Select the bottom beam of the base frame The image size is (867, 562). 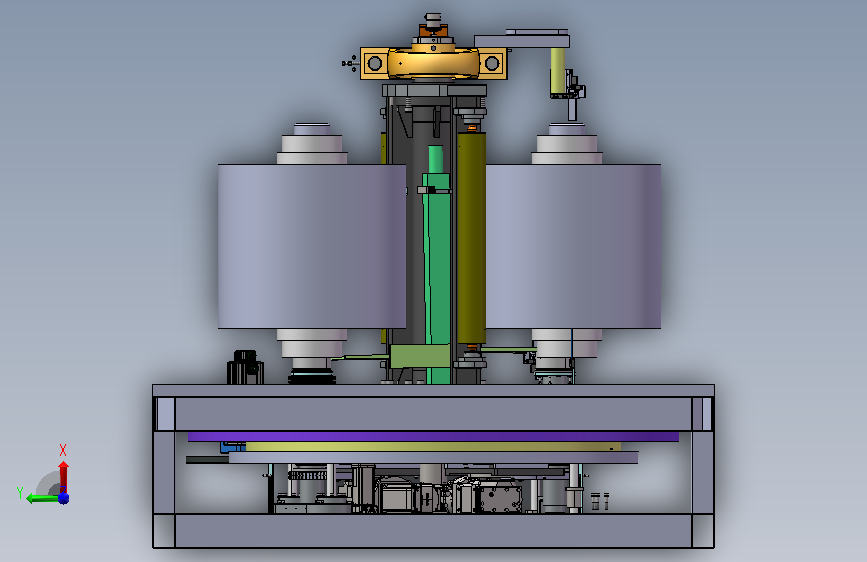pyautogui.click(x=434, y=531)
